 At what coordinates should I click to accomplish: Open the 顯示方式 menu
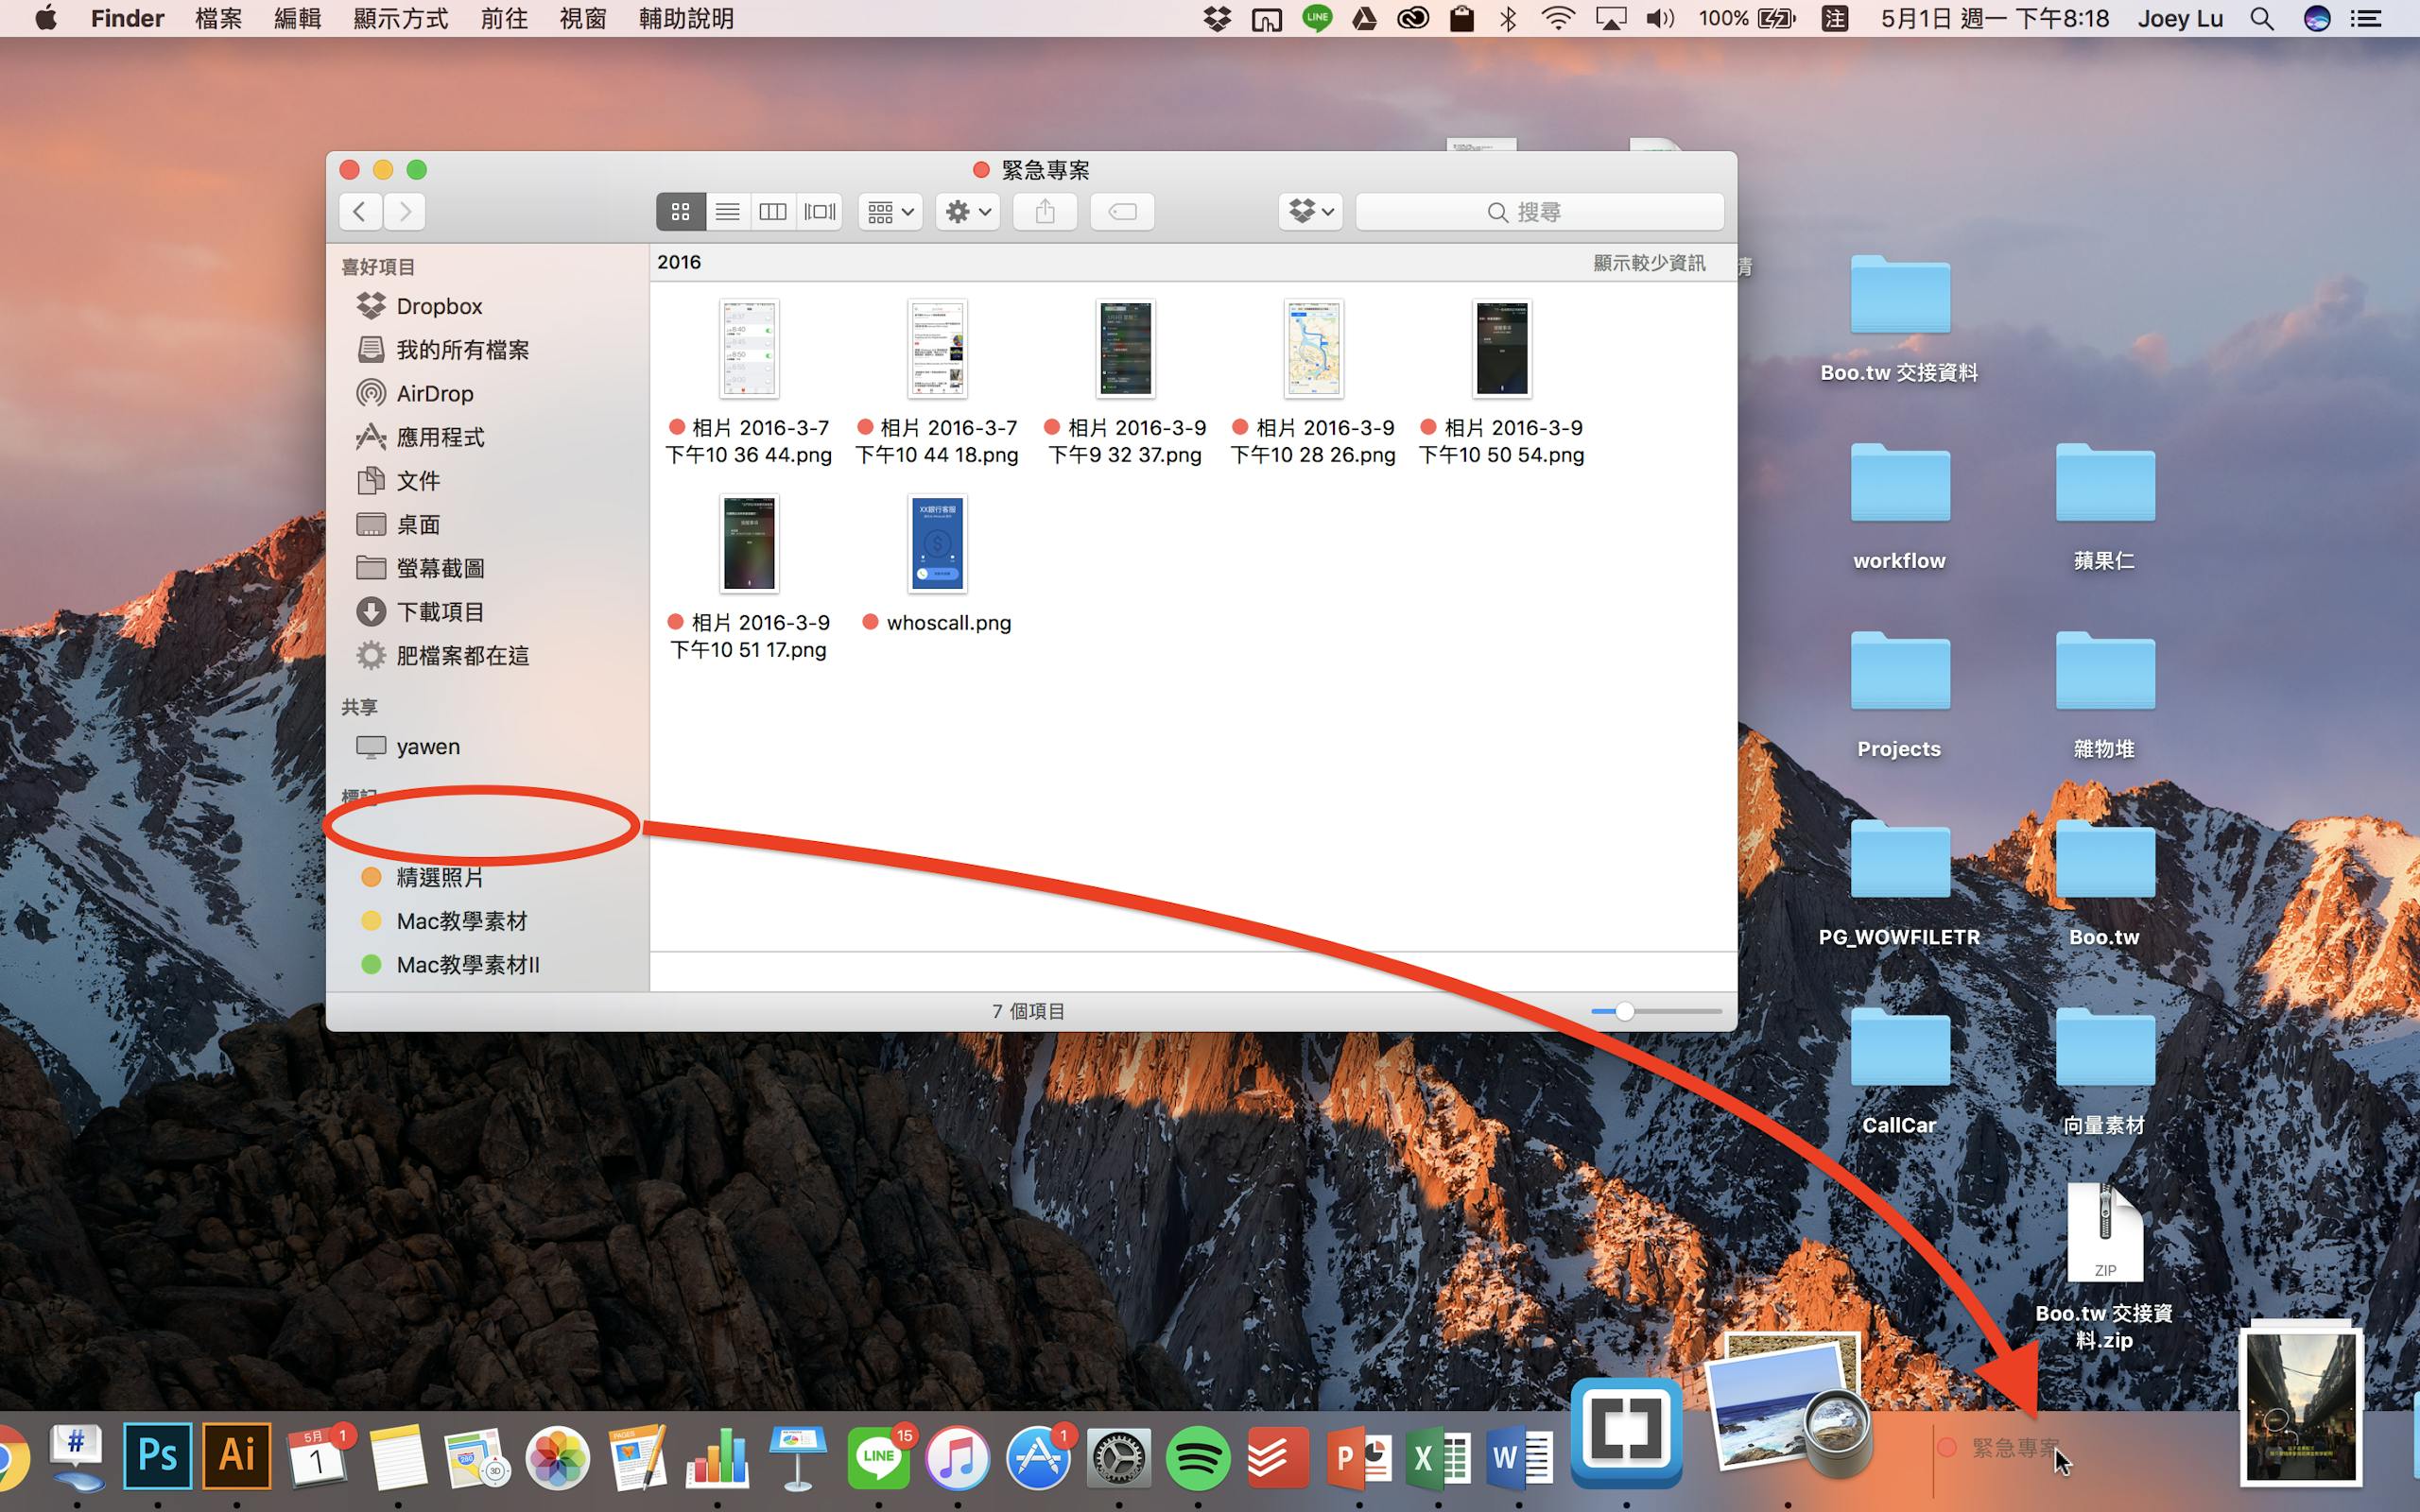coord(401,18)
